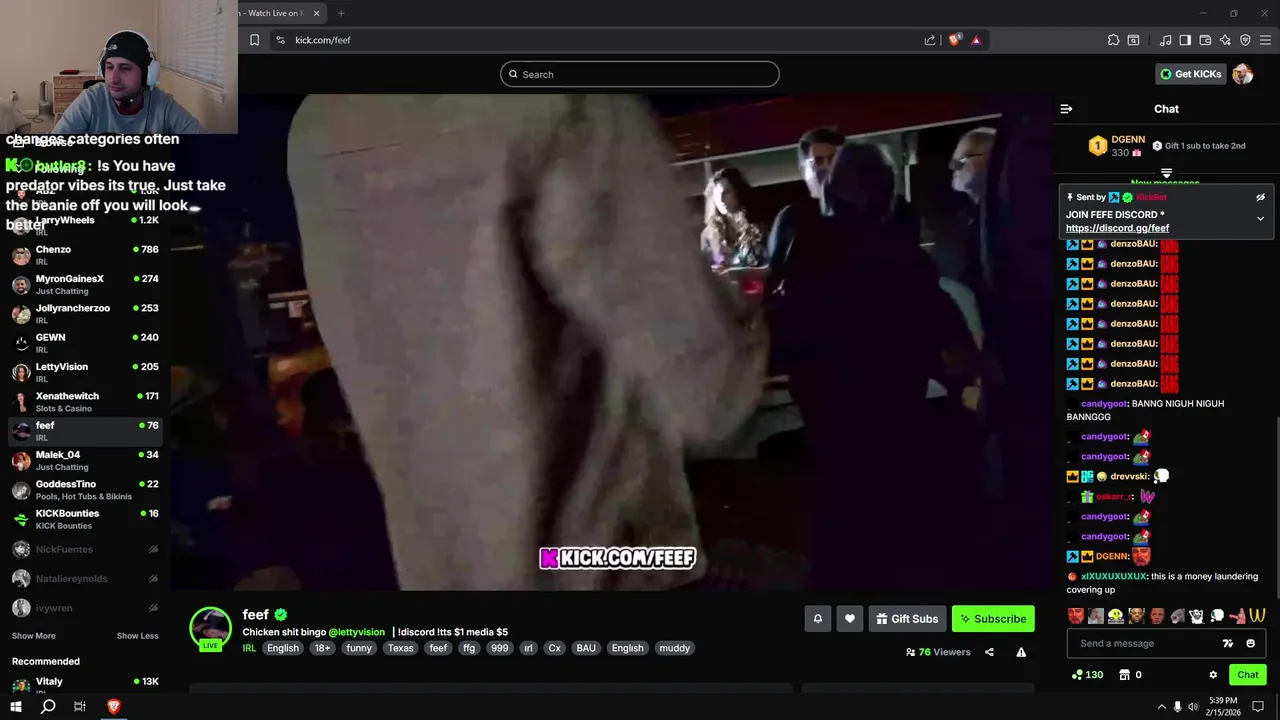
Task: Open the Gift Subs dialog
Action: click(906, 619)
